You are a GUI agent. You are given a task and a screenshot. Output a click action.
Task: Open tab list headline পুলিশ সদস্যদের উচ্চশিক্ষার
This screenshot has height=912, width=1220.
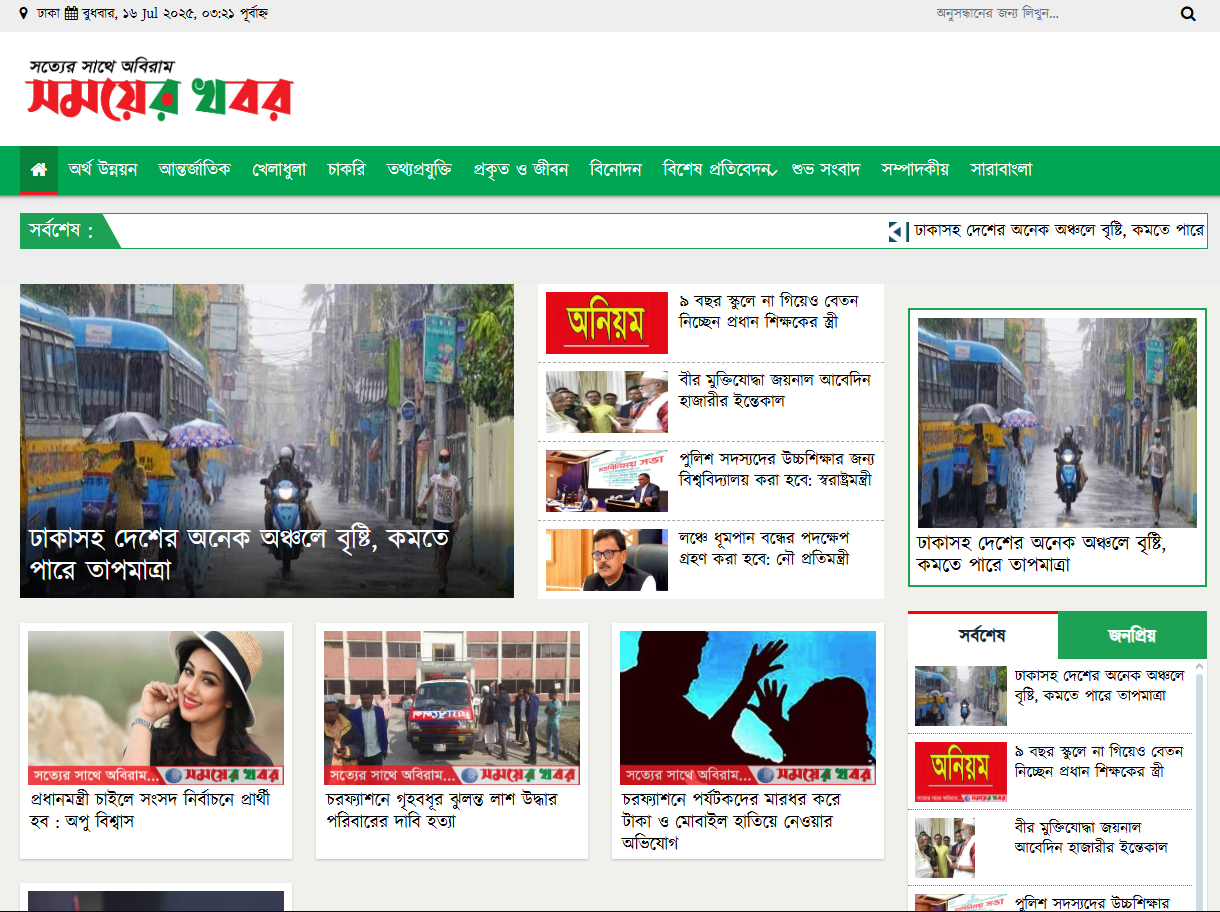tap(1091, 901)
